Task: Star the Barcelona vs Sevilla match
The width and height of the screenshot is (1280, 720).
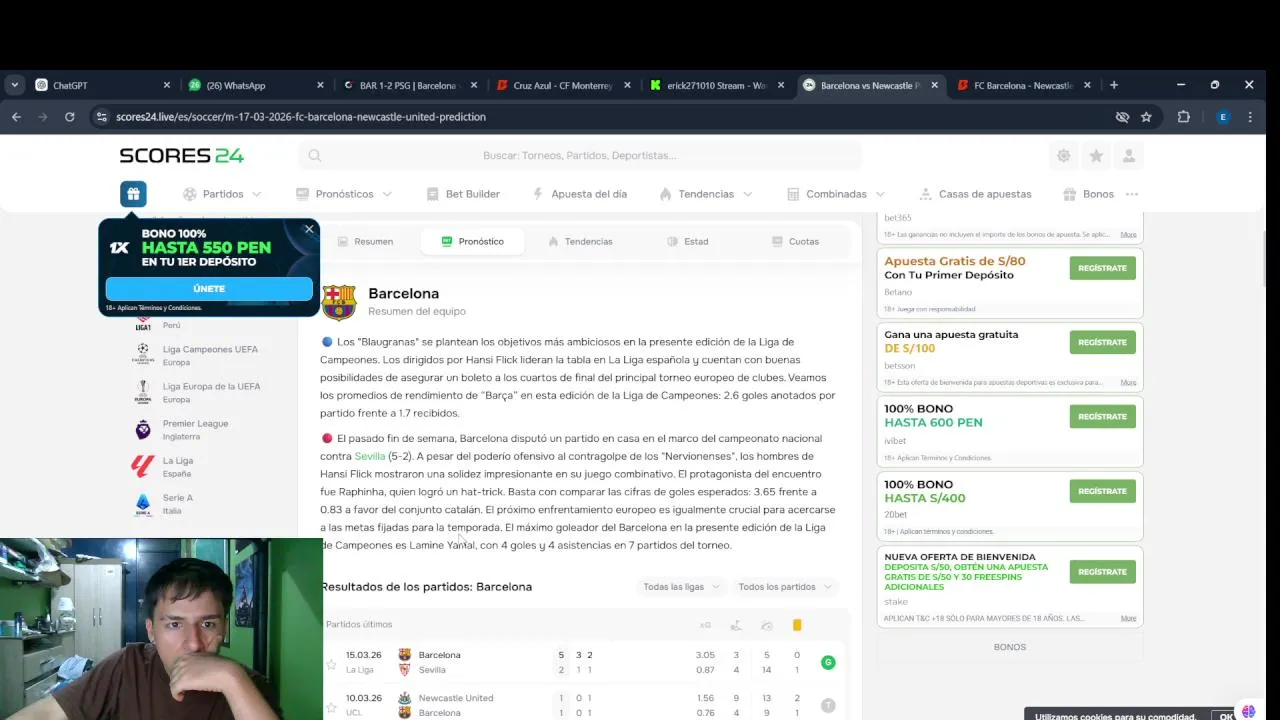Action: [x=331, y=662]
